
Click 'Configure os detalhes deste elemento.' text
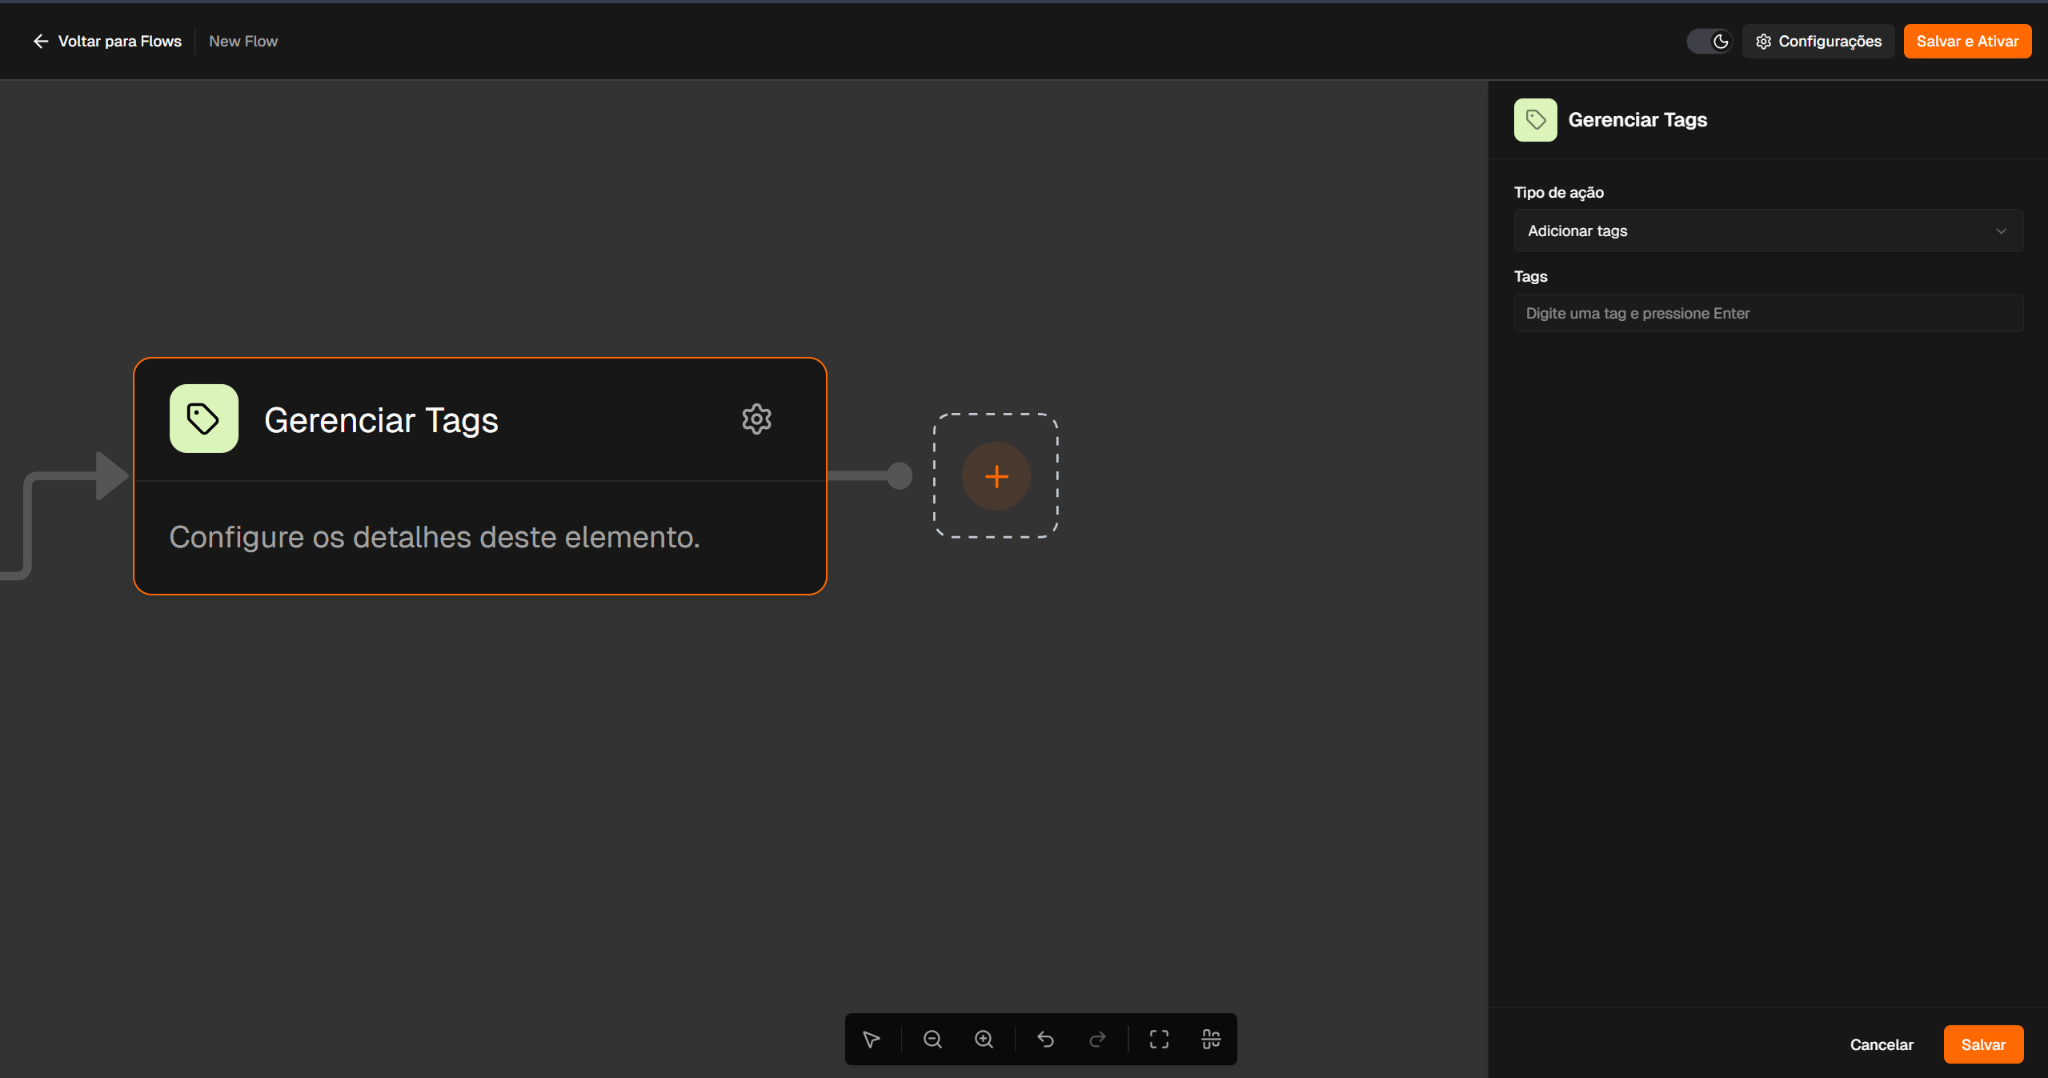point(434,537)
